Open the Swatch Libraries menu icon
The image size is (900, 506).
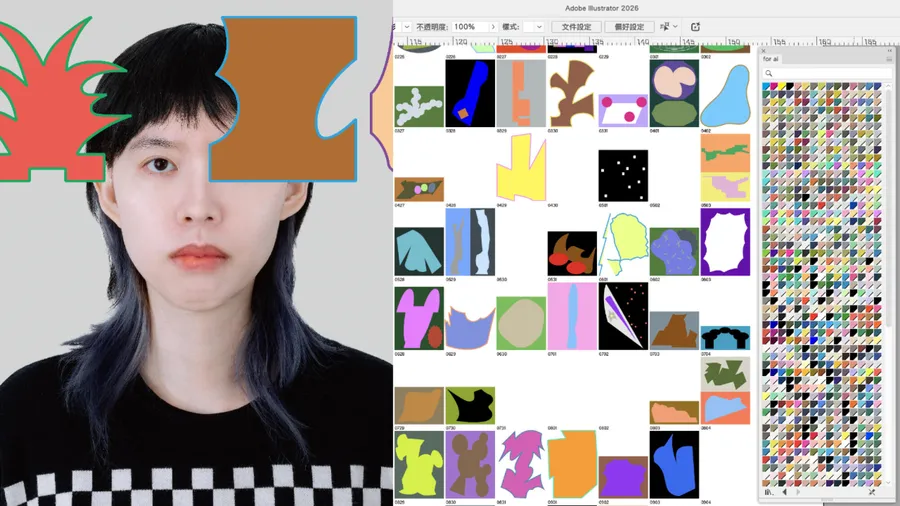[769, 492]
